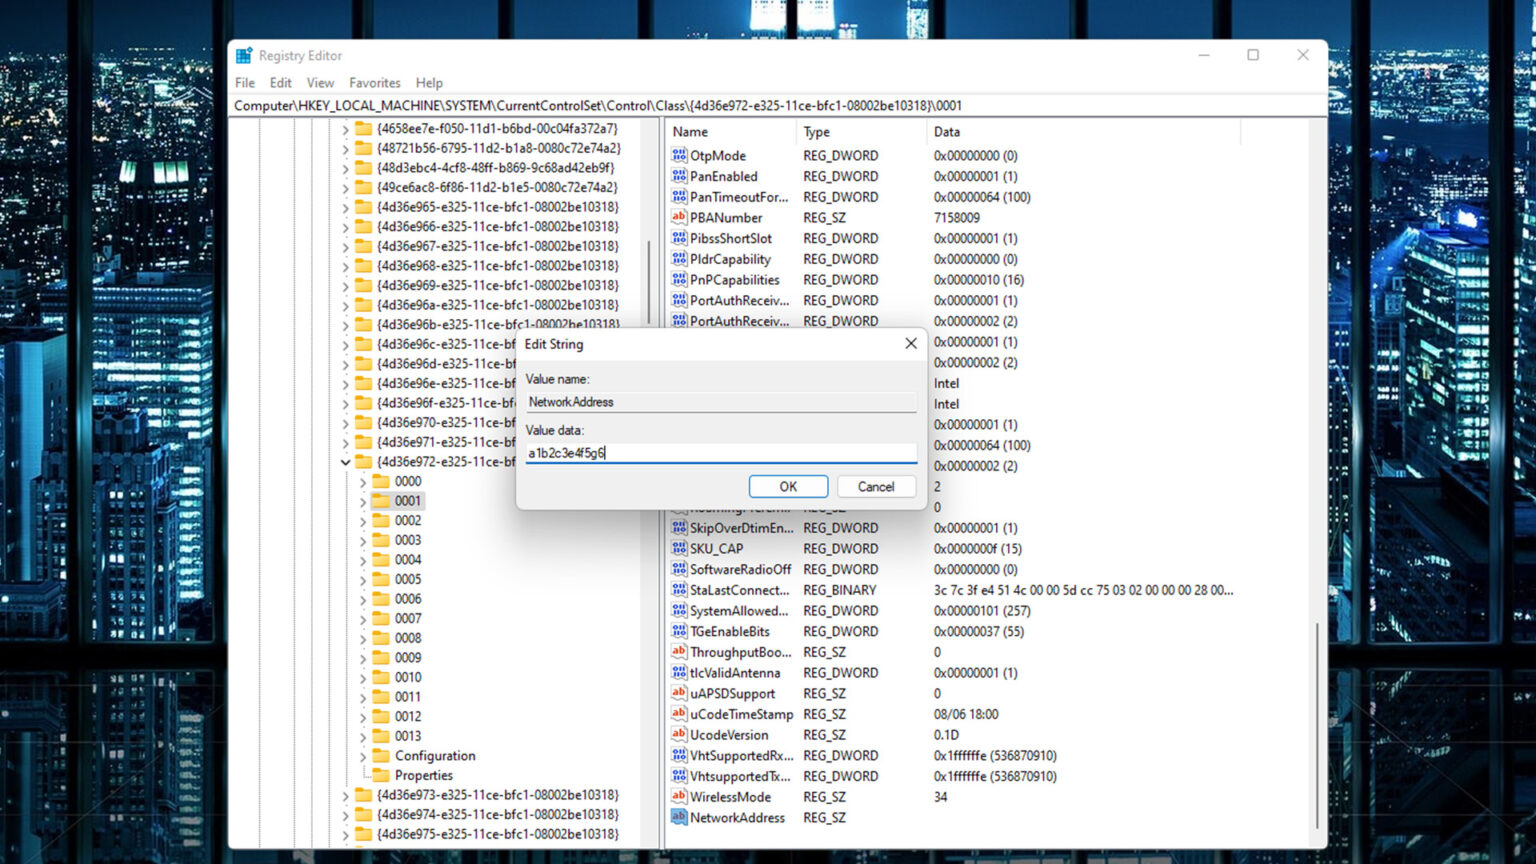Image resolution: width=1536 pixels, height=864 pixels.
Task: Select the NetworkAddress string icon in values list
Action: point(678,817)
